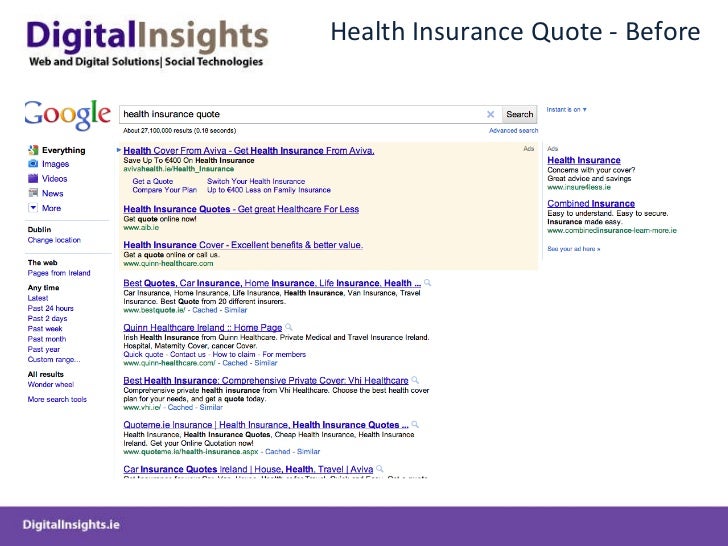Open Health Insurance insure4less side ad

[x=584, y=160]
